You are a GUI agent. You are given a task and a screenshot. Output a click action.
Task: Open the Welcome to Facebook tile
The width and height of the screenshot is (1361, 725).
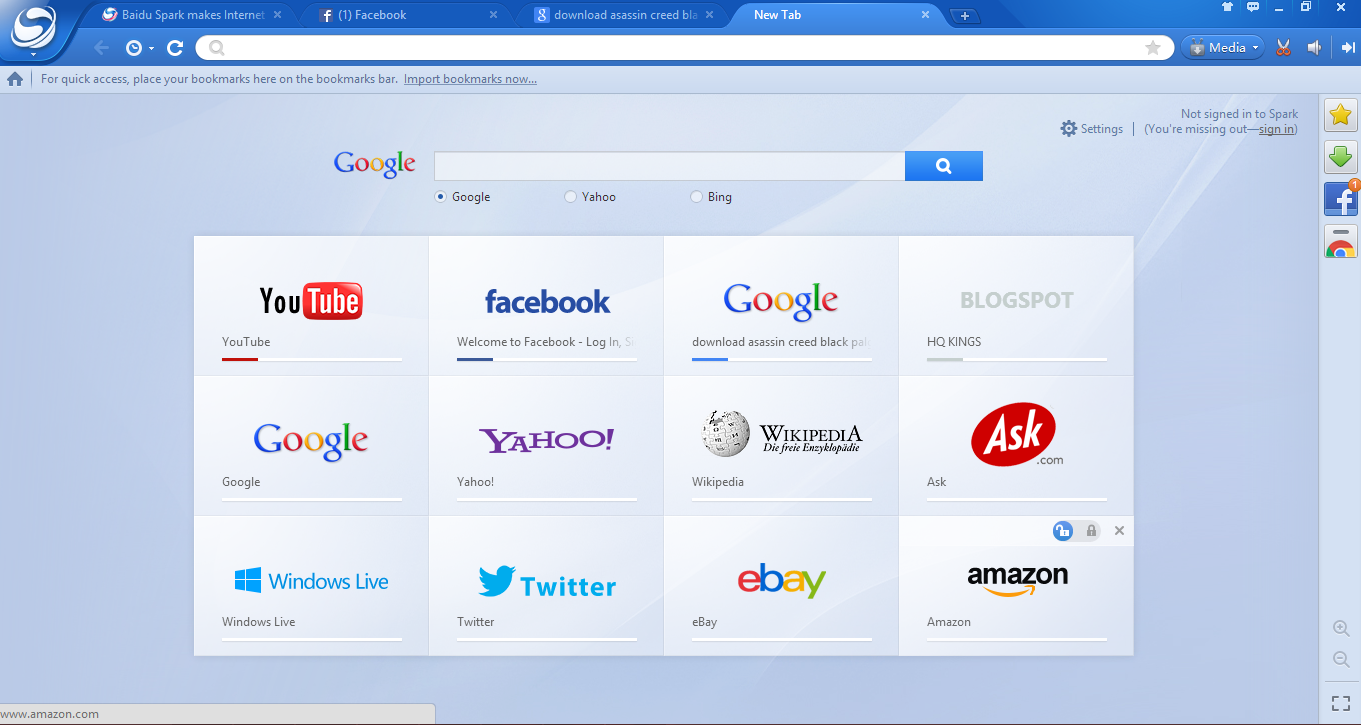pos(546,306)
